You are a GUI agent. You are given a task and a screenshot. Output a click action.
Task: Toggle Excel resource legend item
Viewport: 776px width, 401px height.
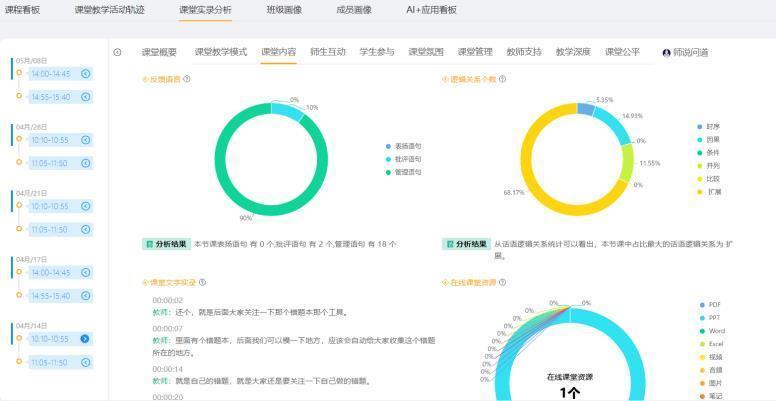712,344
